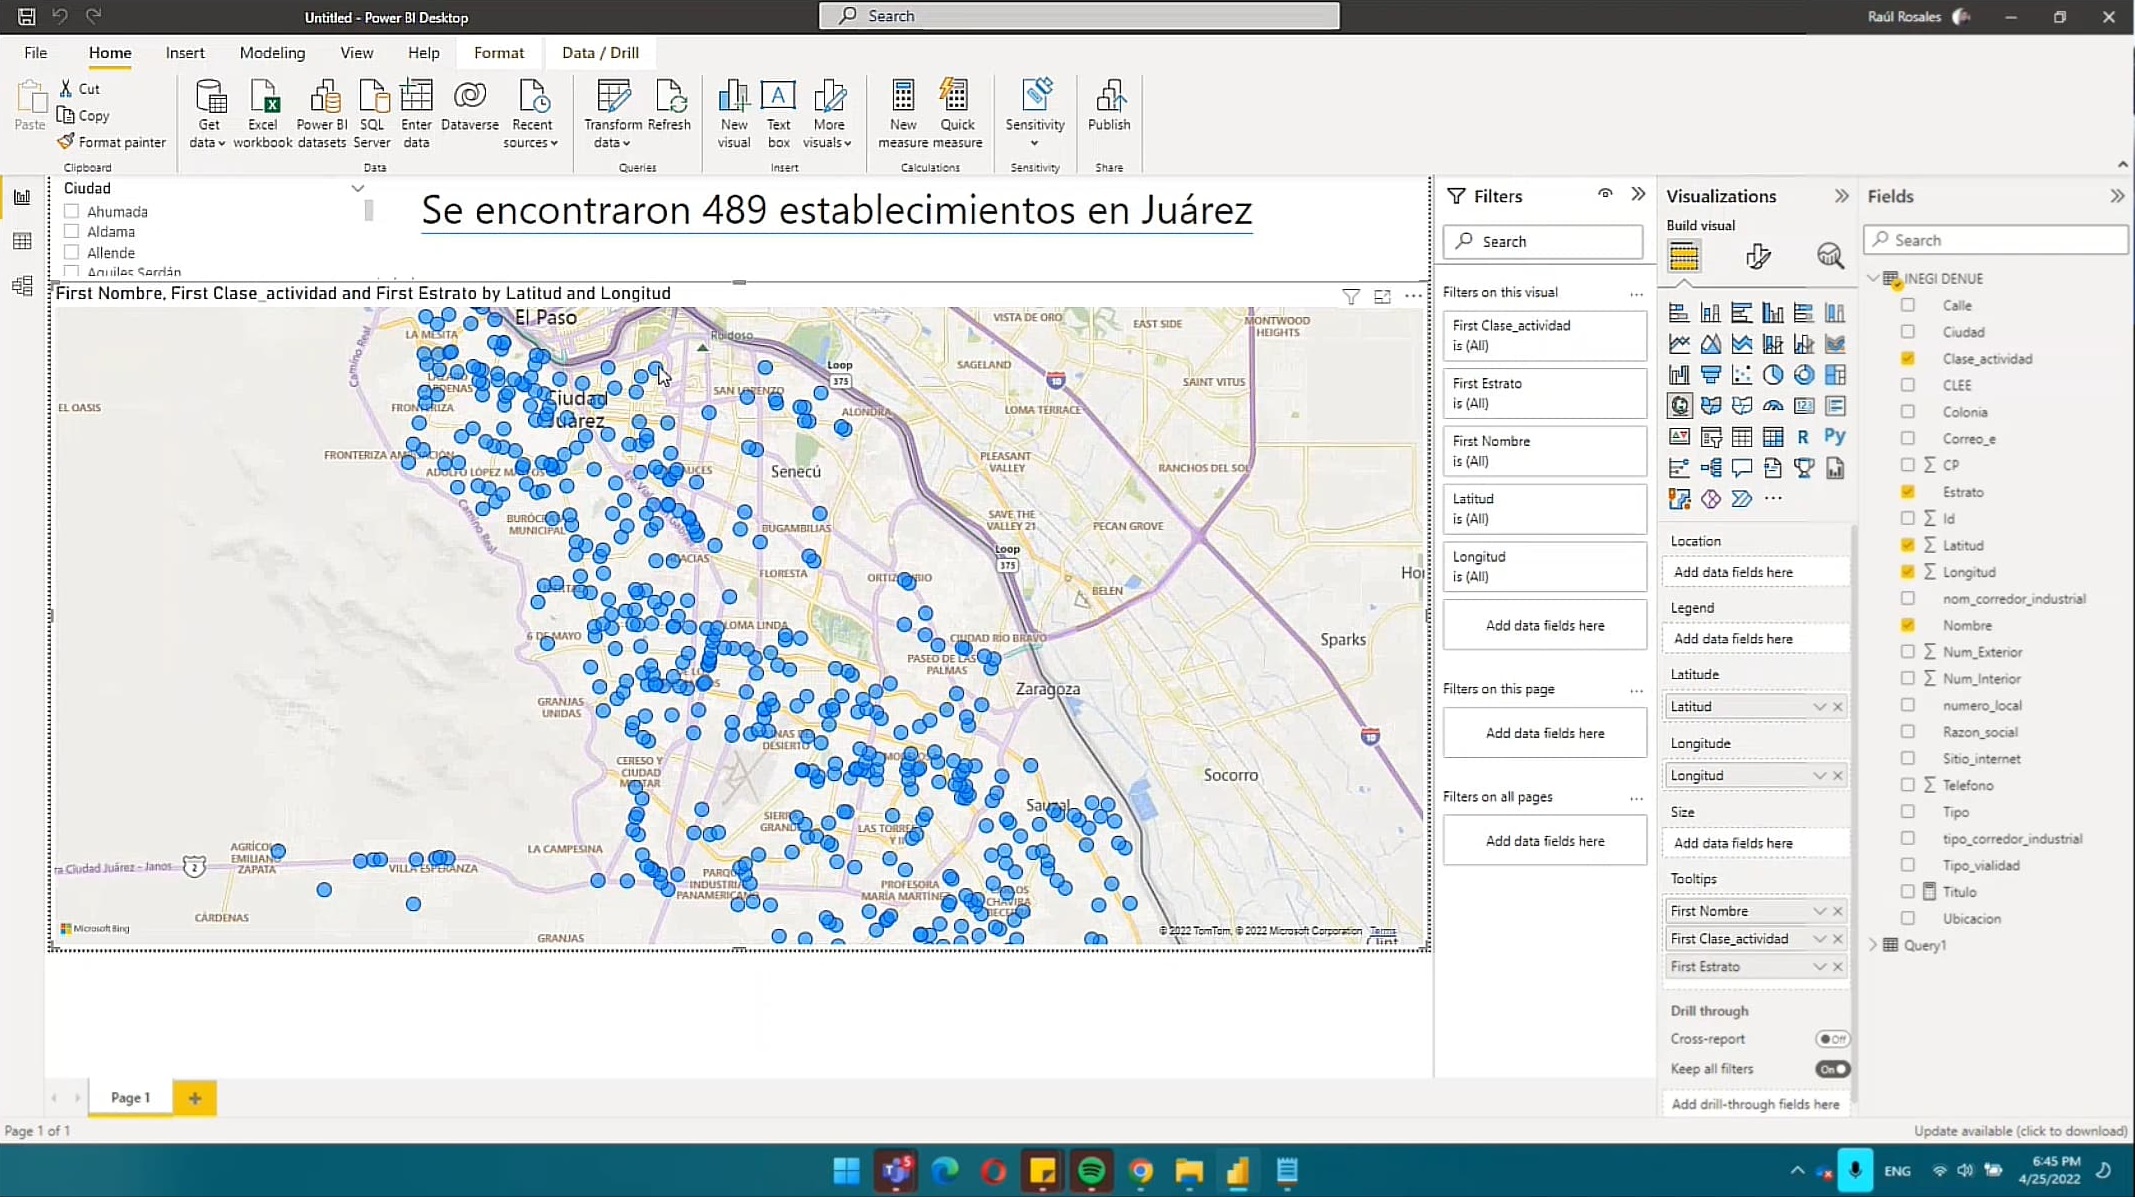The width and height of the screenshot is (2135, 1197).
Task: Create a New measure
Action: coord(903,114)
